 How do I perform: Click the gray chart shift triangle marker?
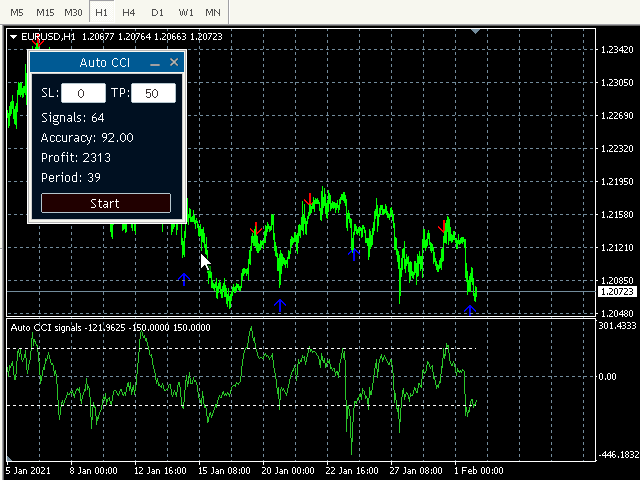point(476,33)
